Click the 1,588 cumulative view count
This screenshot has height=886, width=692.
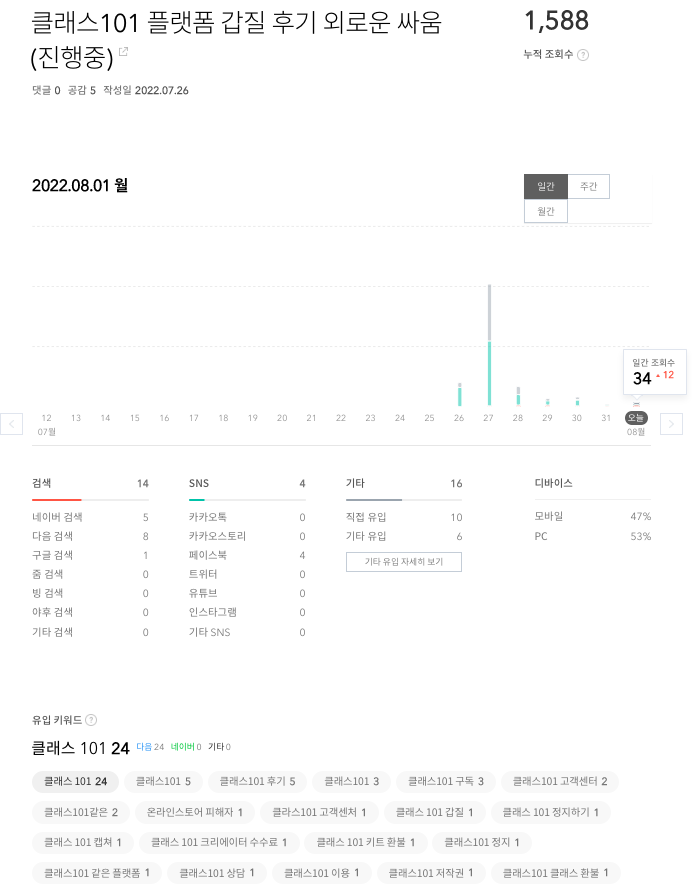(x=556, y=21)
